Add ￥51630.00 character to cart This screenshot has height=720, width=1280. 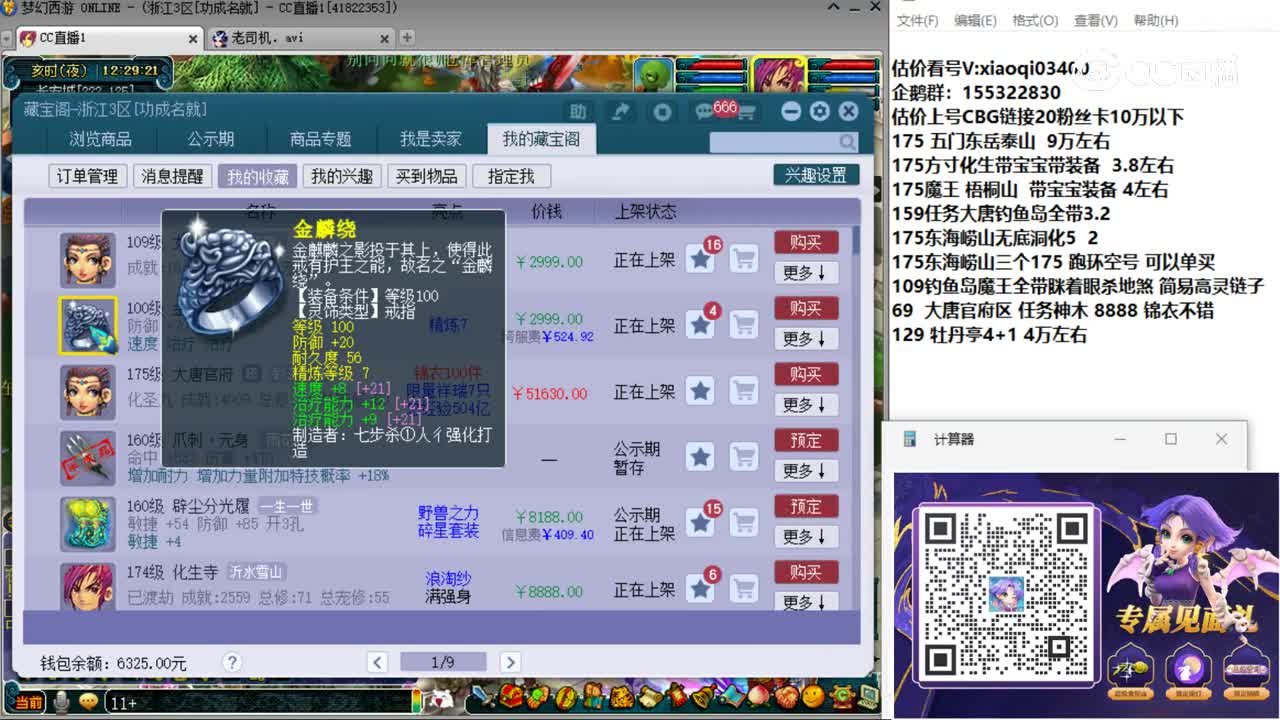743,391
